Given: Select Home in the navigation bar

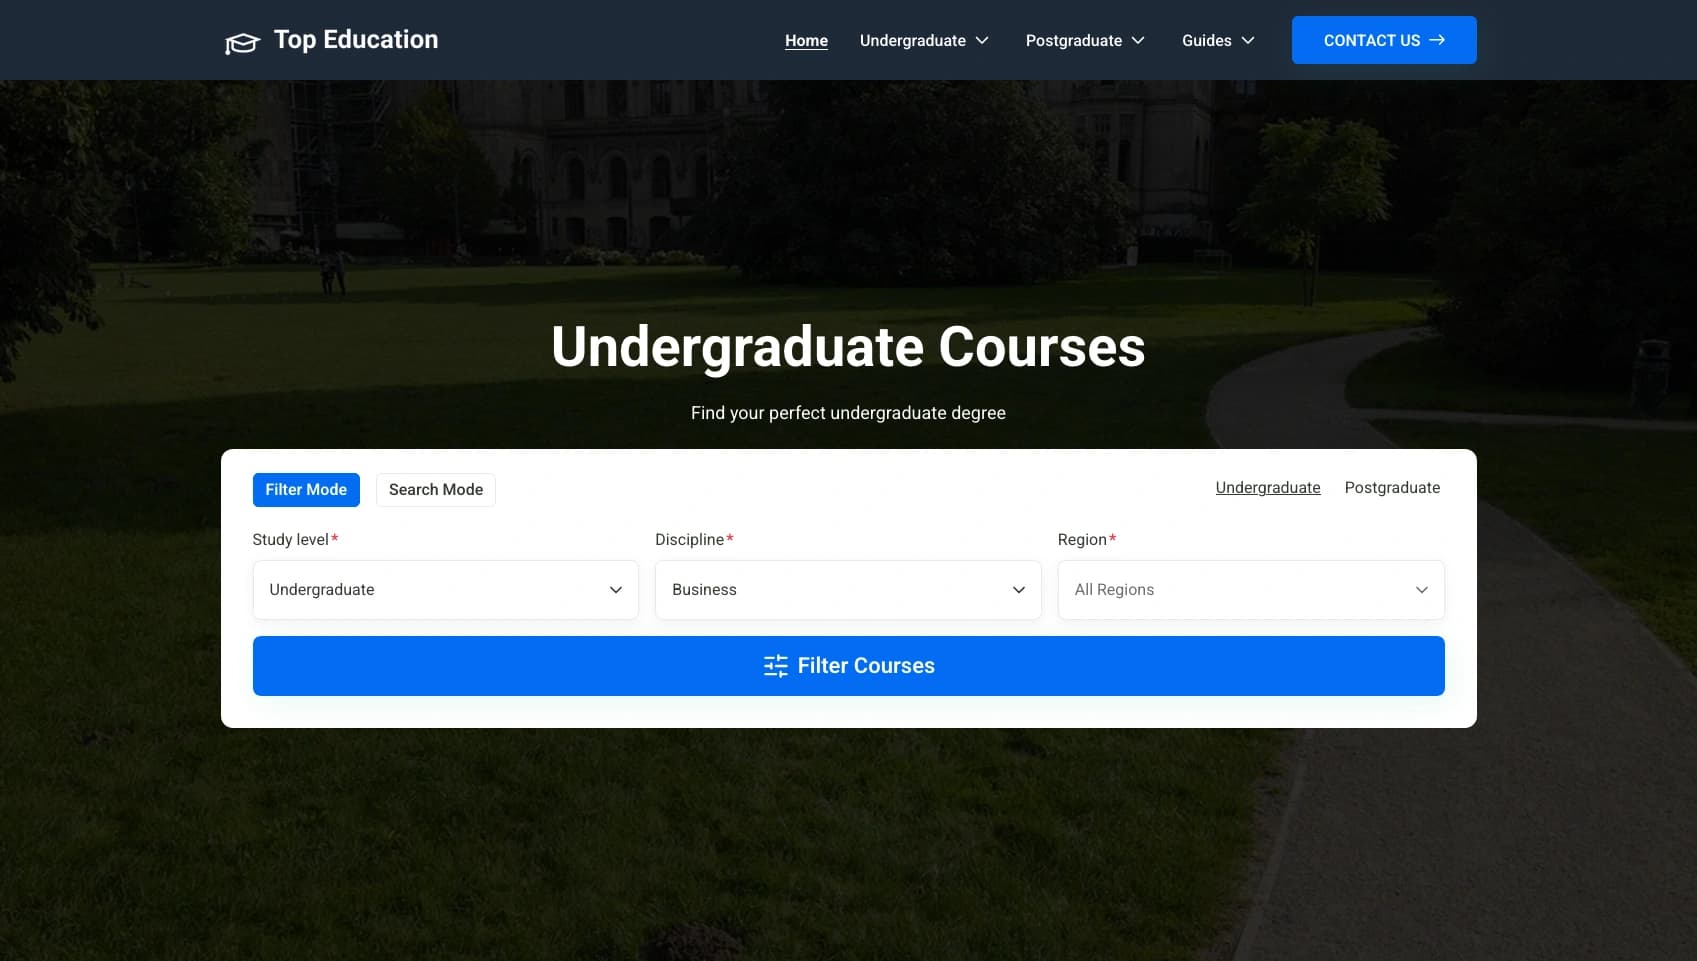Looking at the screenshot, I should coord(806,40).
